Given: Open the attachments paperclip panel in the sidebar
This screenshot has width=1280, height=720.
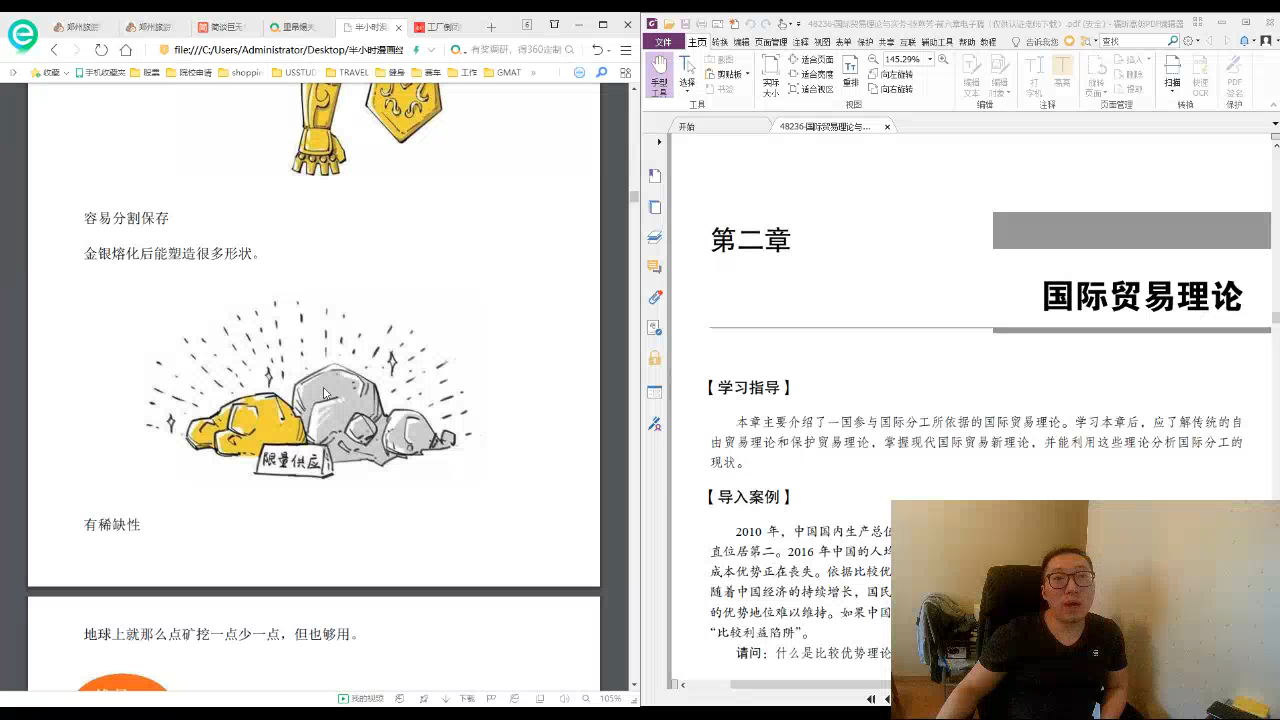Looking at the screenshot, I should point(655,297).
